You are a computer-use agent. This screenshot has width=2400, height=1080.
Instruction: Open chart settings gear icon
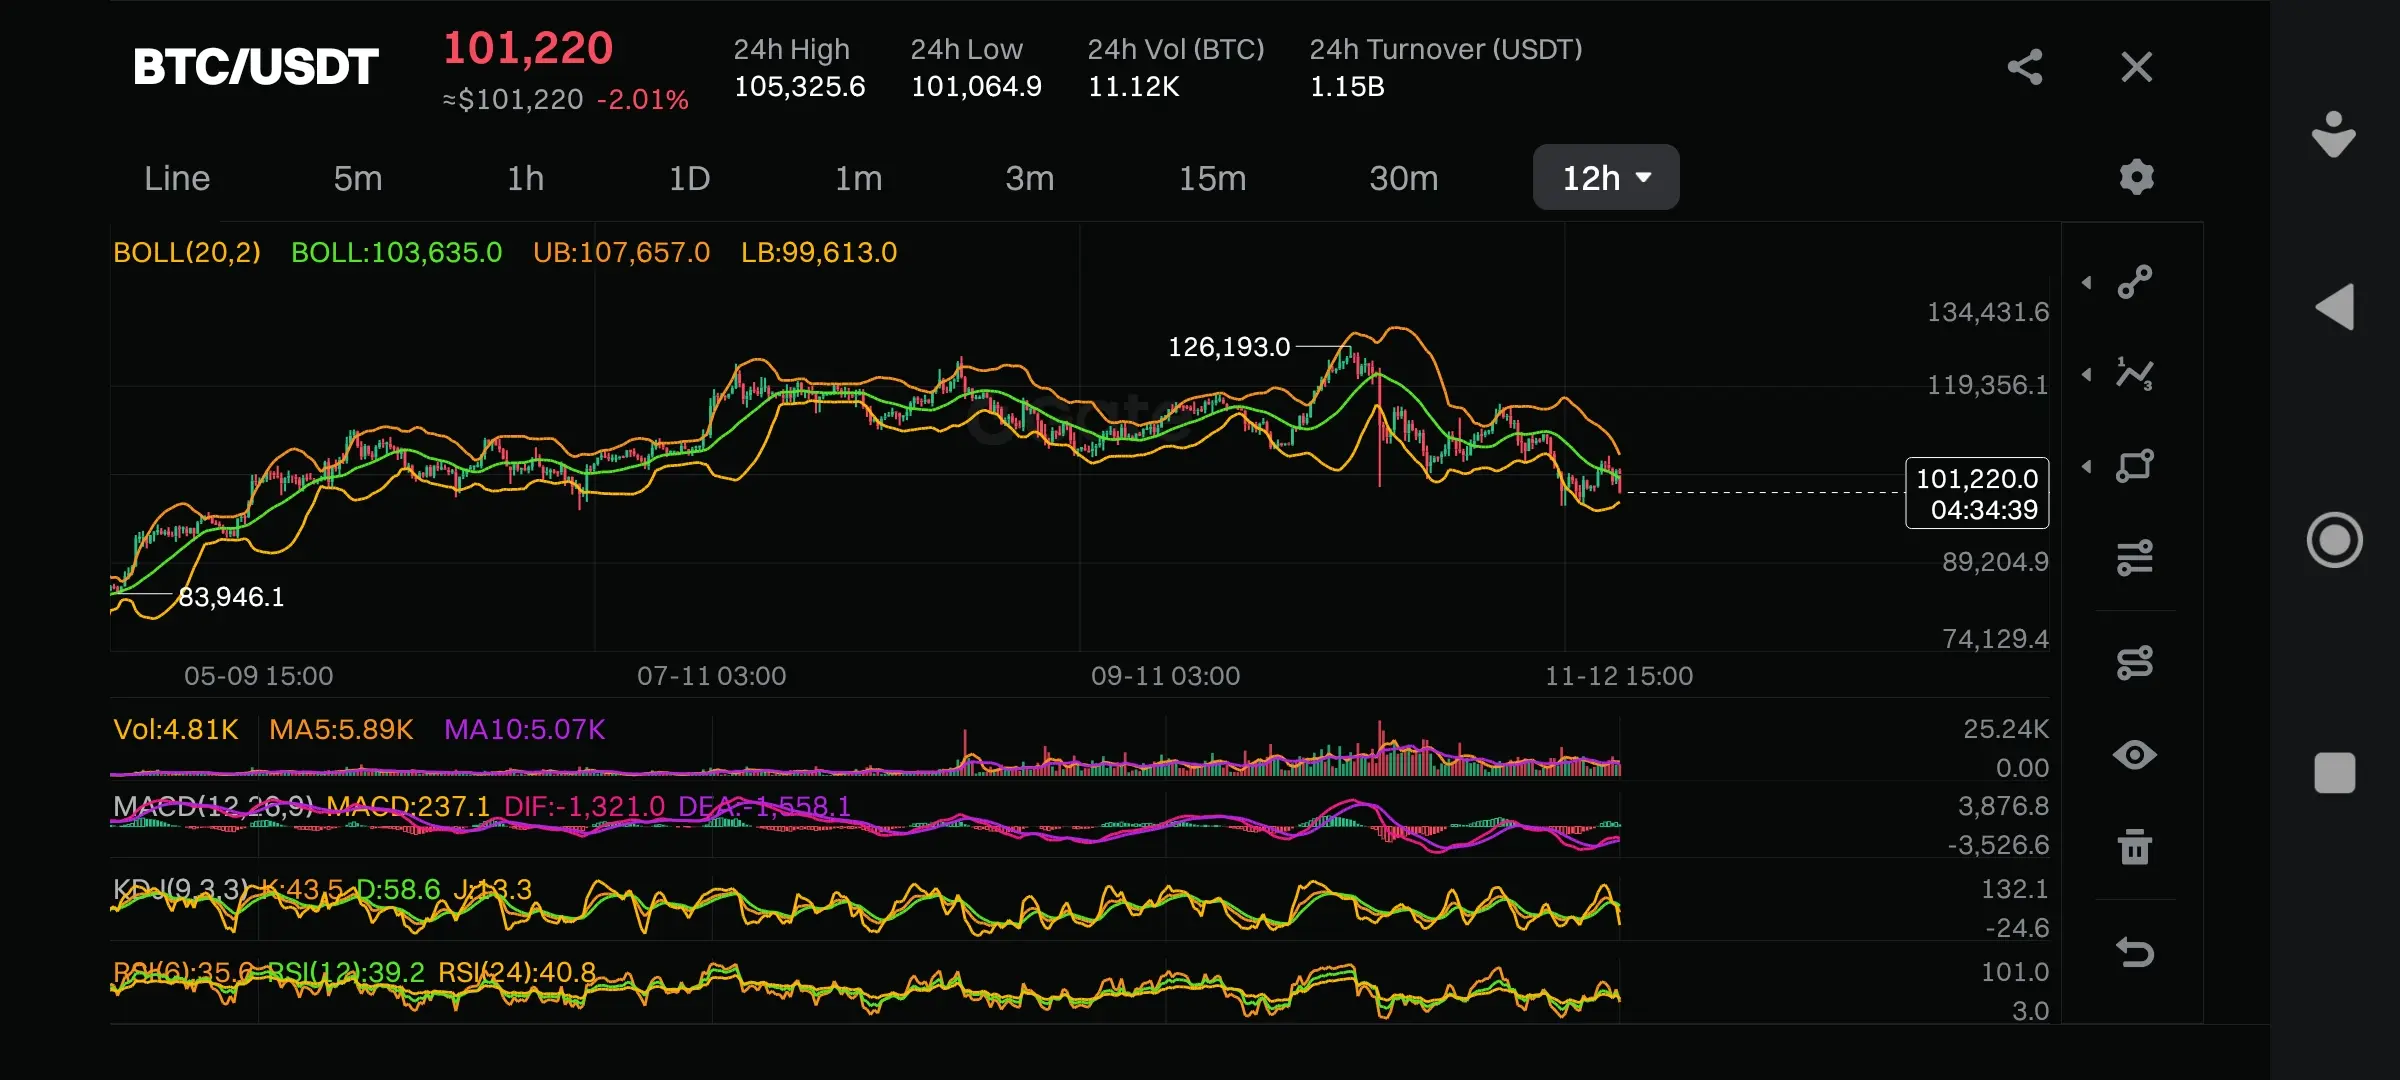[2136, 177]
